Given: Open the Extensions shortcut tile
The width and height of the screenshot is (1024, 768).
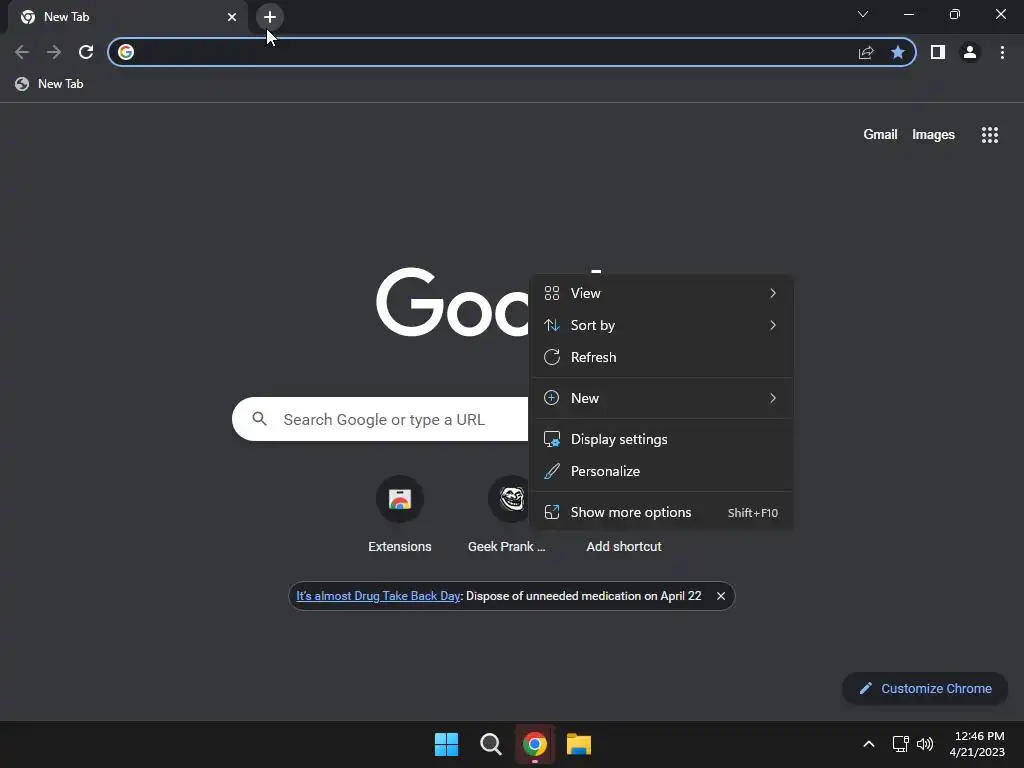Looking at the screenshot, I should 400,515.
